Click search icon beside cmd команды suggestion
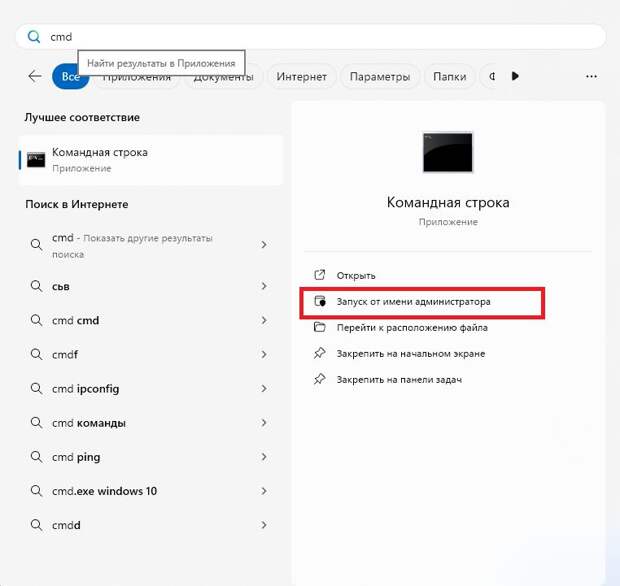Viewport: 620px width, 586px height. click(x=36, y=423)
